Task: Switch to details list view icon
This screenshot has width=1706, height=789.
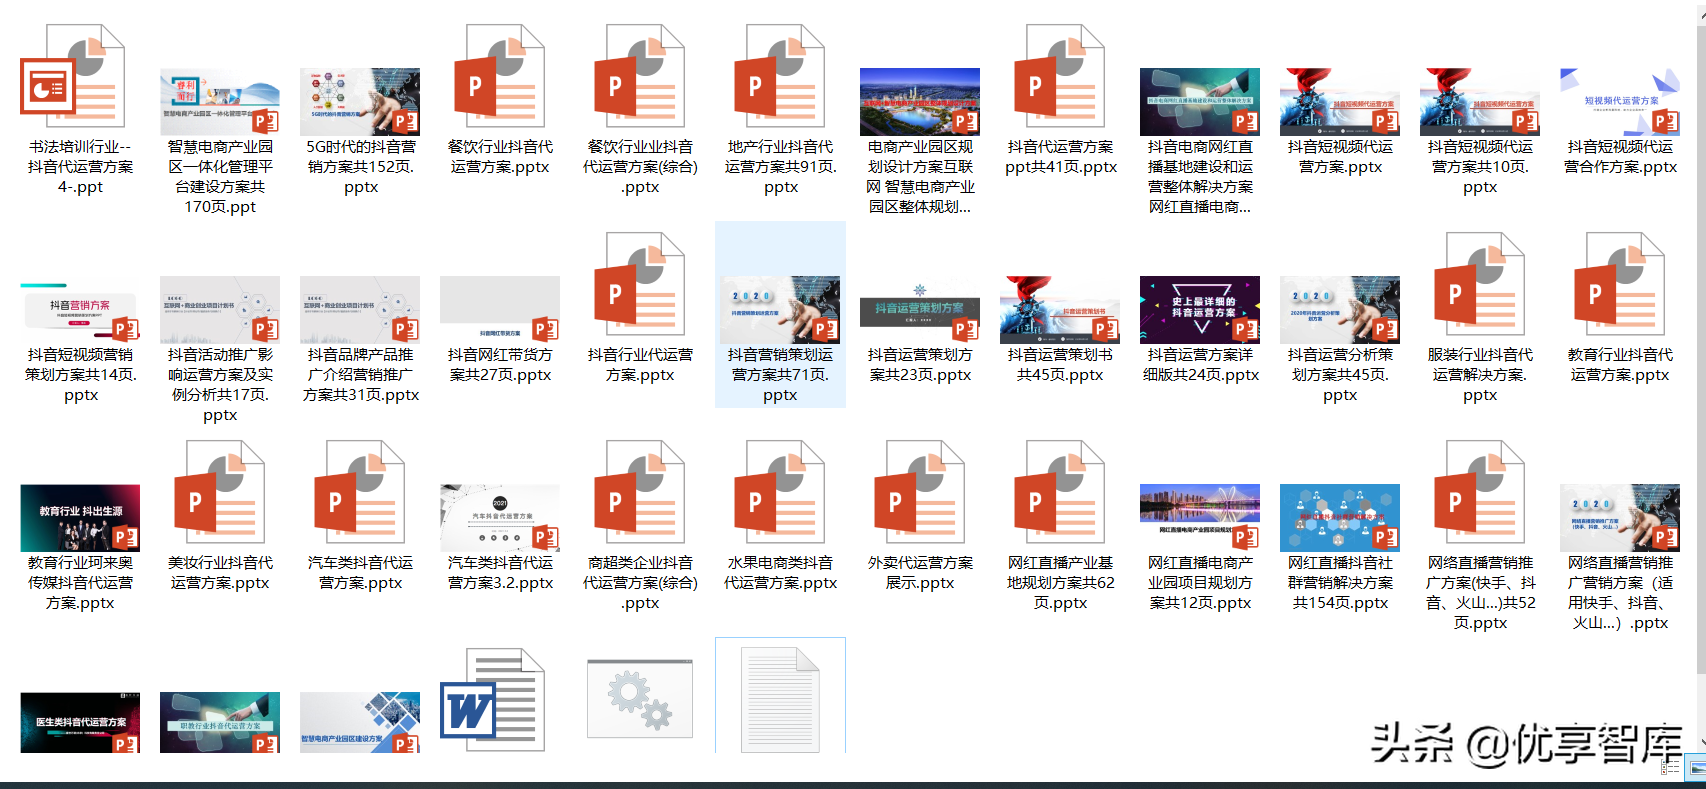Action: [x=1670, y=767]
